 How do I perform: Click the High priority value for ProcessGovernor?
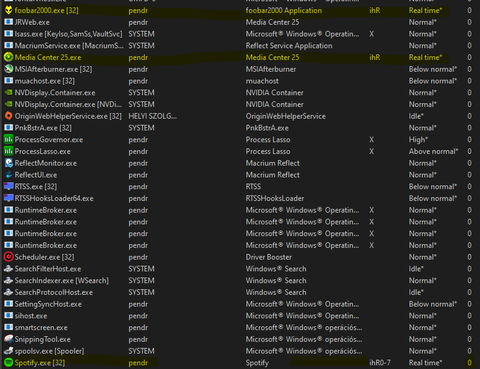point(418,140)
